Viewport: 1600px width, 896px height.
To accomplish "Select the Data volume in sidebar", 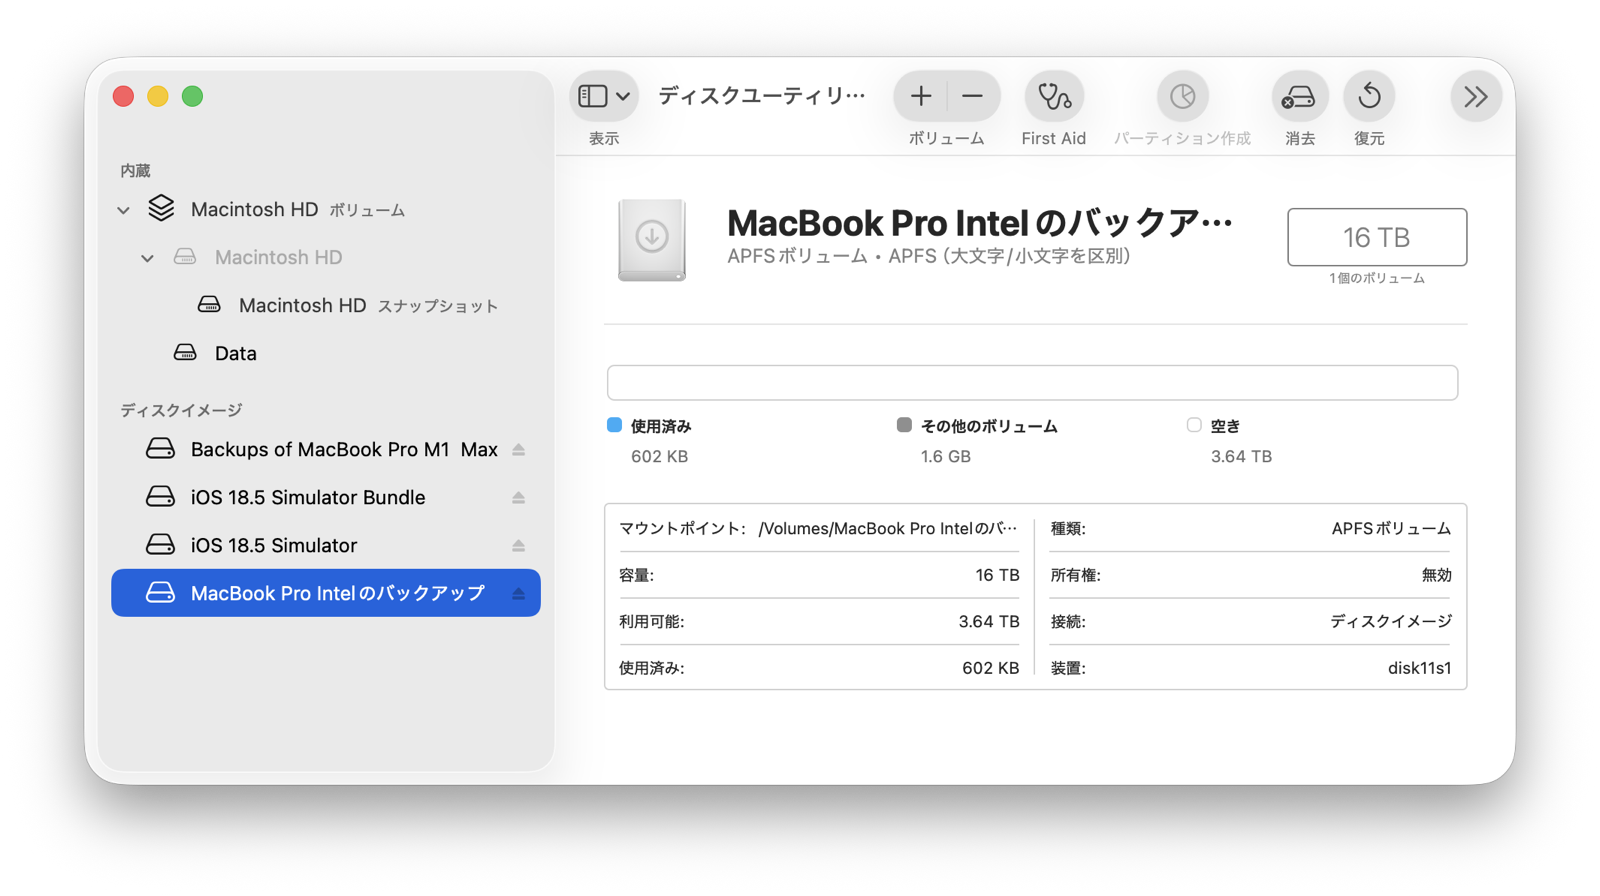I will coord(236,353).
